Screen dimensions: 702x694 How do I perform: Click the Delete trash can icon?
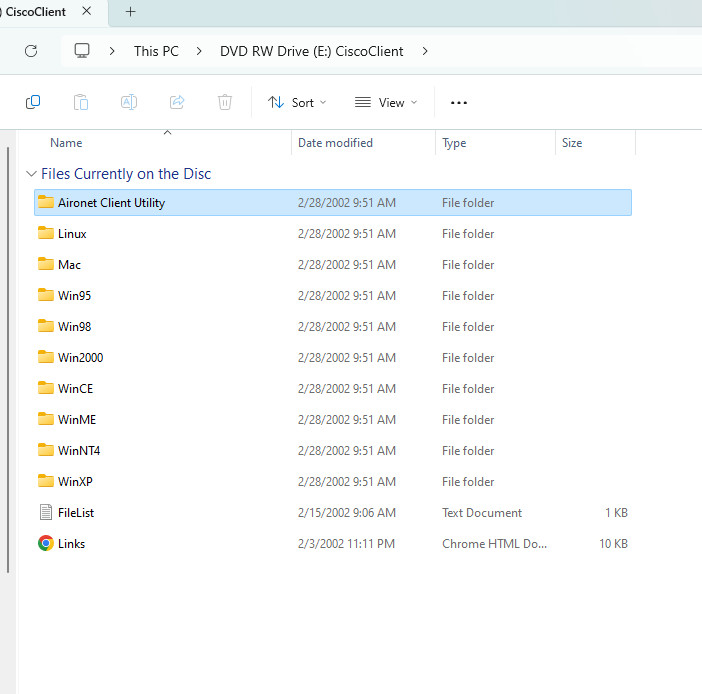pyautogui.click(x=225, y=103)
